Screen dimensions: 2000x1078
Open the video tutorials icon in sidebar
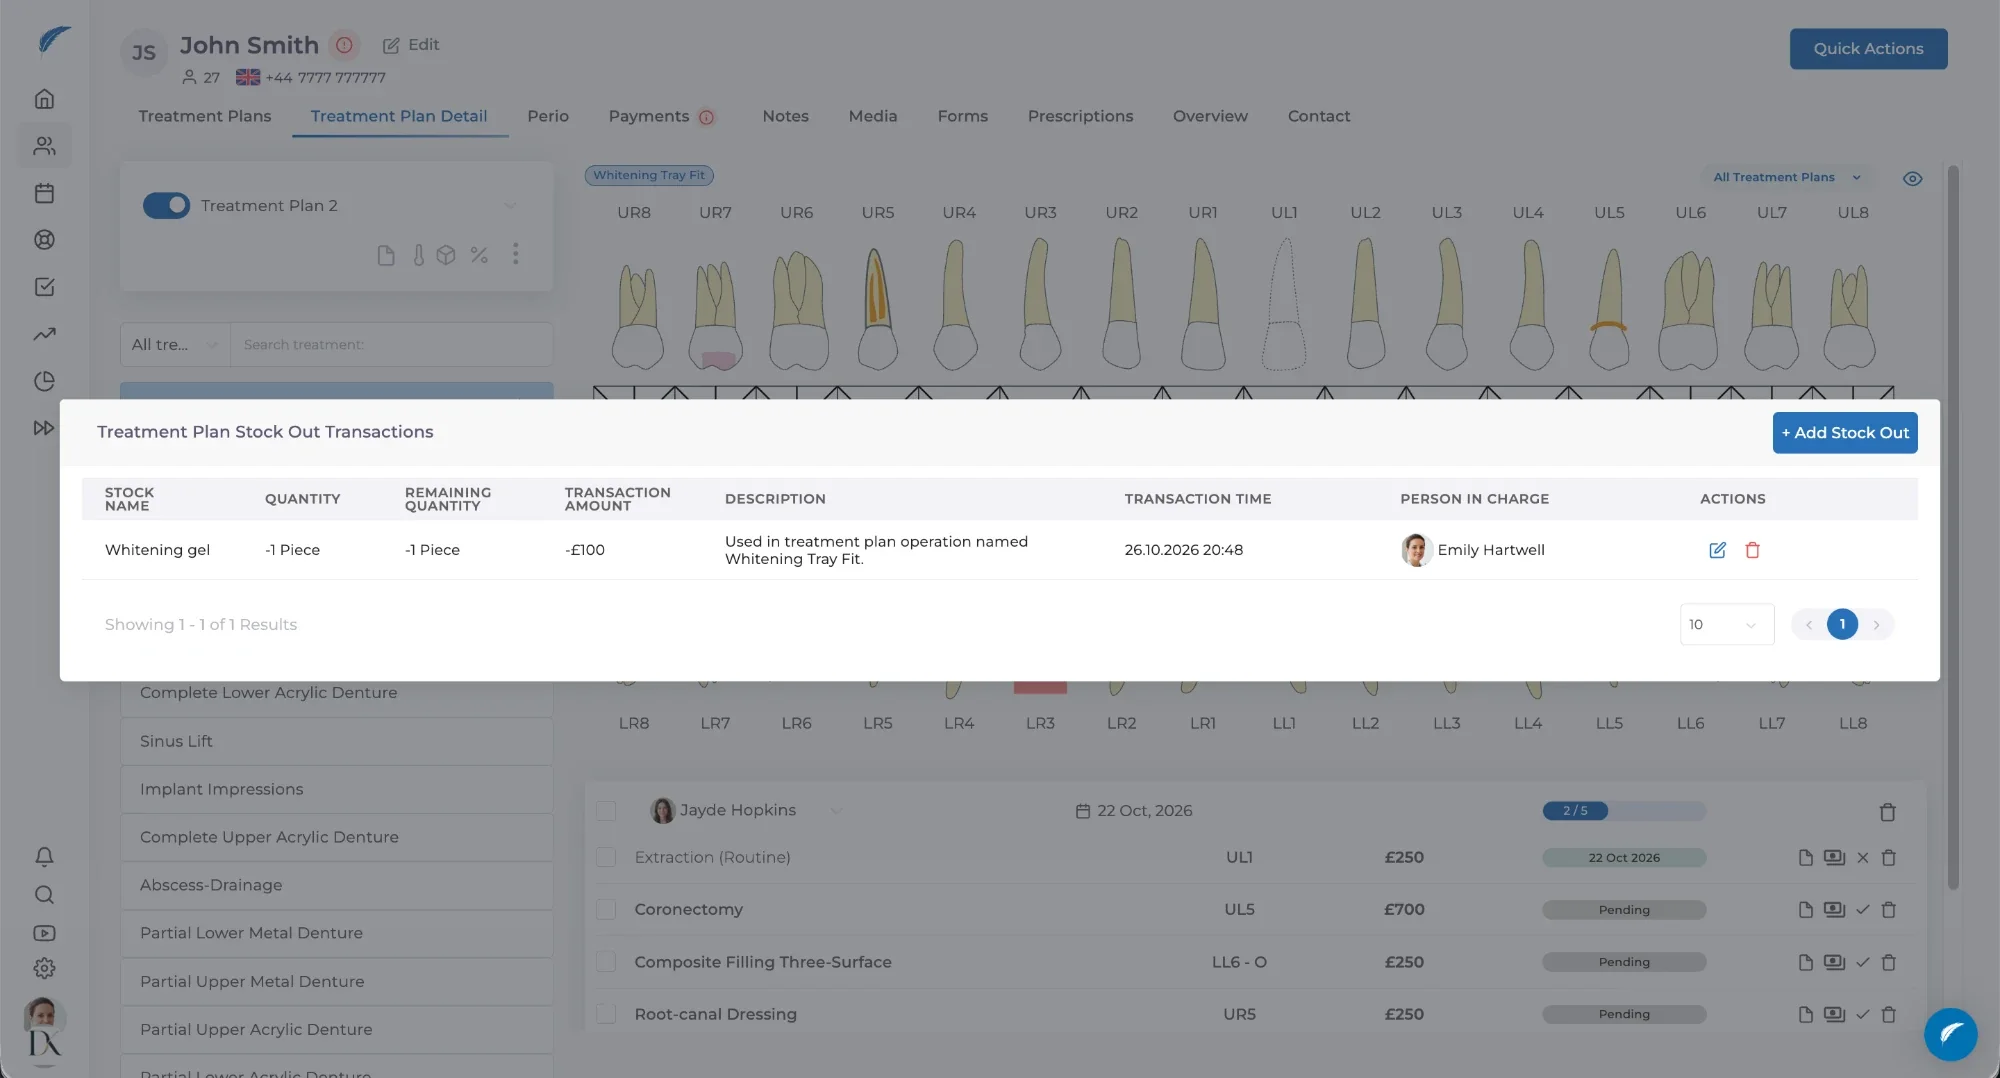click(x=44, y=933)
